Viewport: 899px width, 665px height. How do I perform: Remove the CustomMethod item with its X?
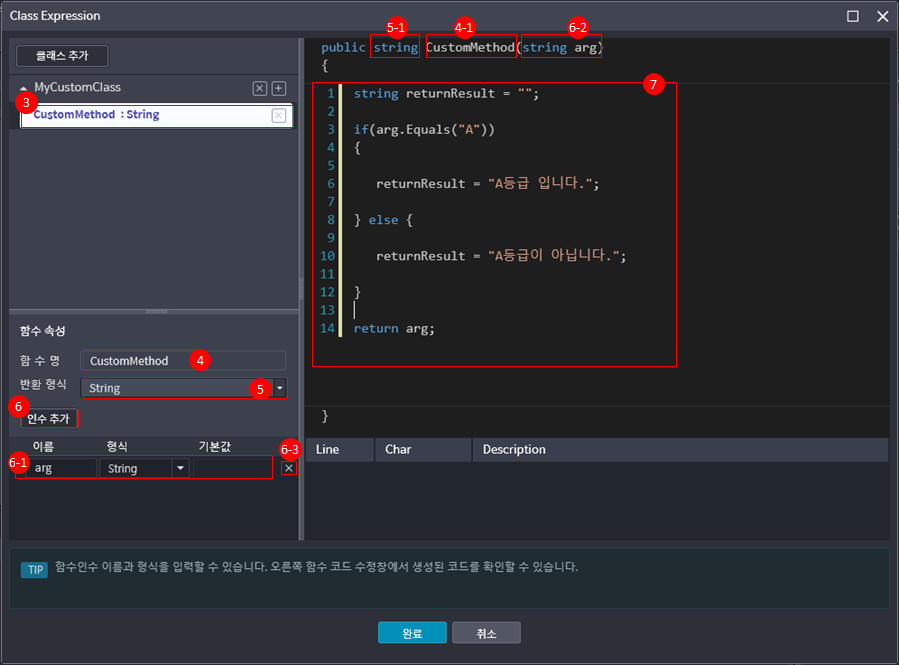(279, 116)
